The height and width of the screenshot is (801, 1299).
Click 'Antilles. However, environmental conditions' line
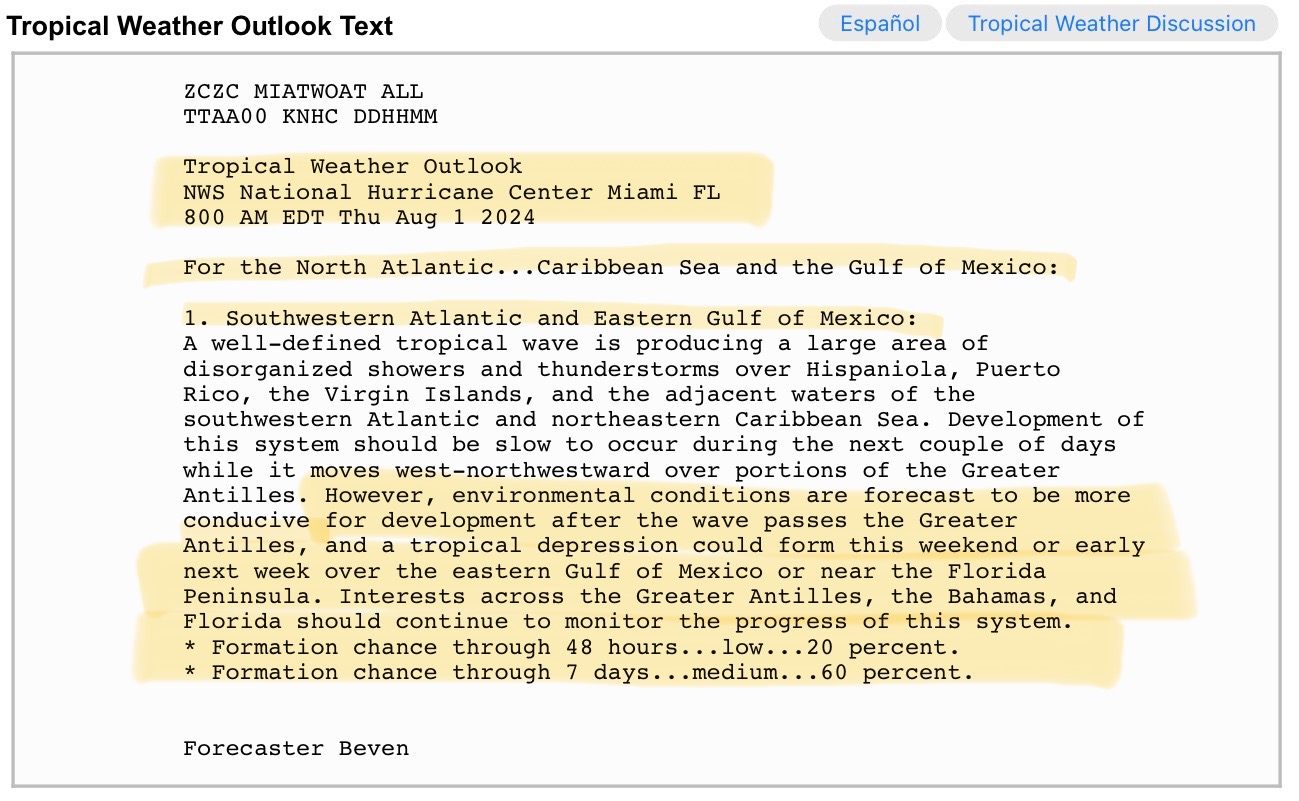pos(657,495)
